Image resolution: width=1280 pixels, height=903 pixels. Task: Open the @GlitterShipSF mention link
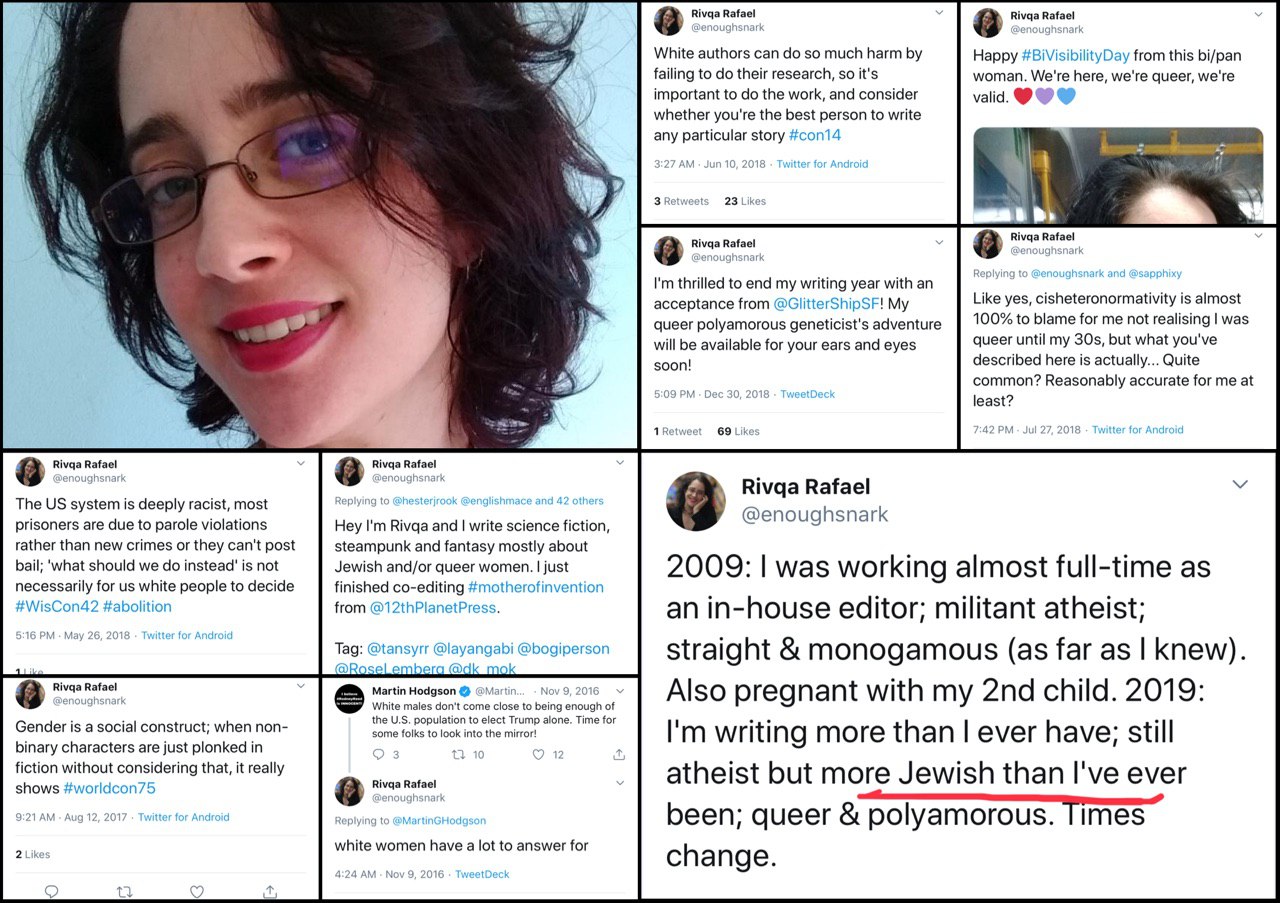pyautogui.click(x=826, y=304)
